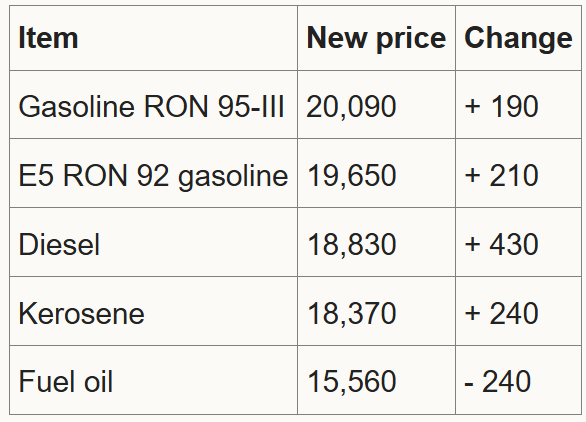Click the + 430 change value
The image size is (586, 422).
[x=501, y=244]
